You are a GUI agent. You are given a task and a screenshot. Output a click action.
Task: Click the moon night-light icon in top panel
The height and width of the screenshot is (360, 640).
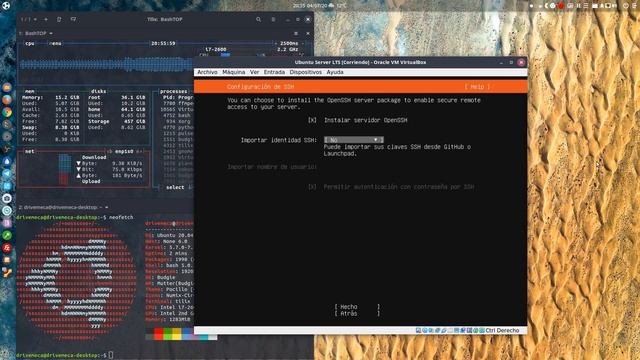pyautogui.click(x=547, y=6)
